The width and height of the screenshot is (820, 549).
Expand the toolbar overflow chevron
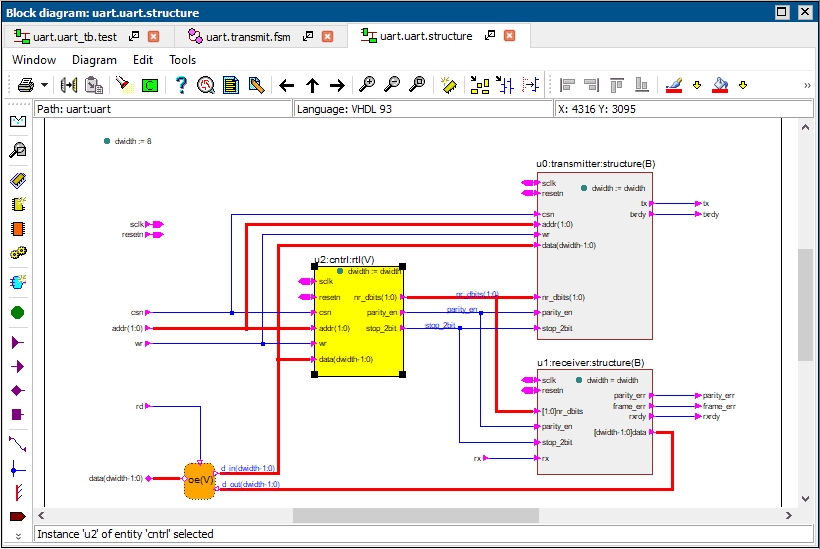806,85
